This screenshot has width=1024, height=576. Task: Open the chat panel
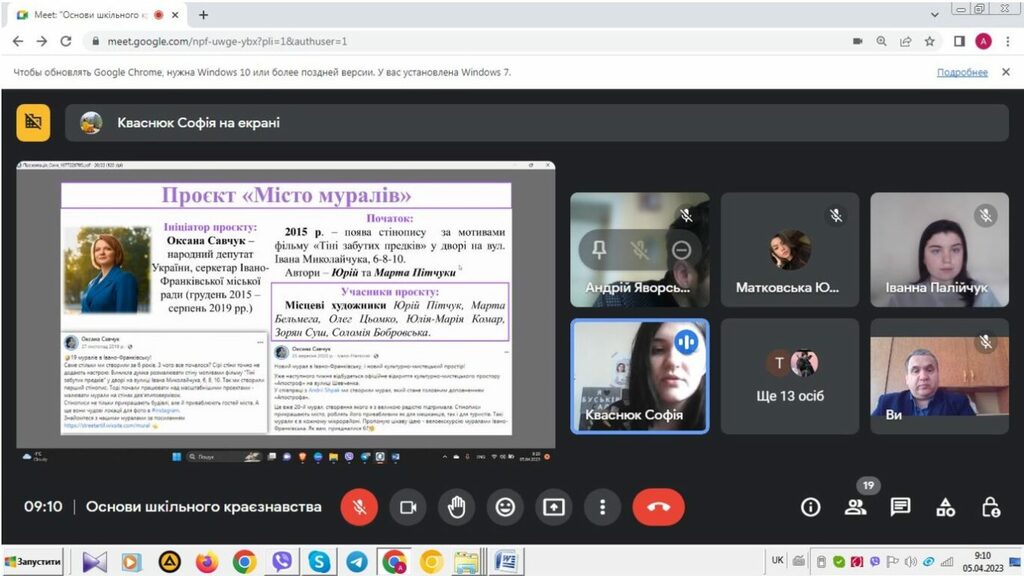coord(900,507)
